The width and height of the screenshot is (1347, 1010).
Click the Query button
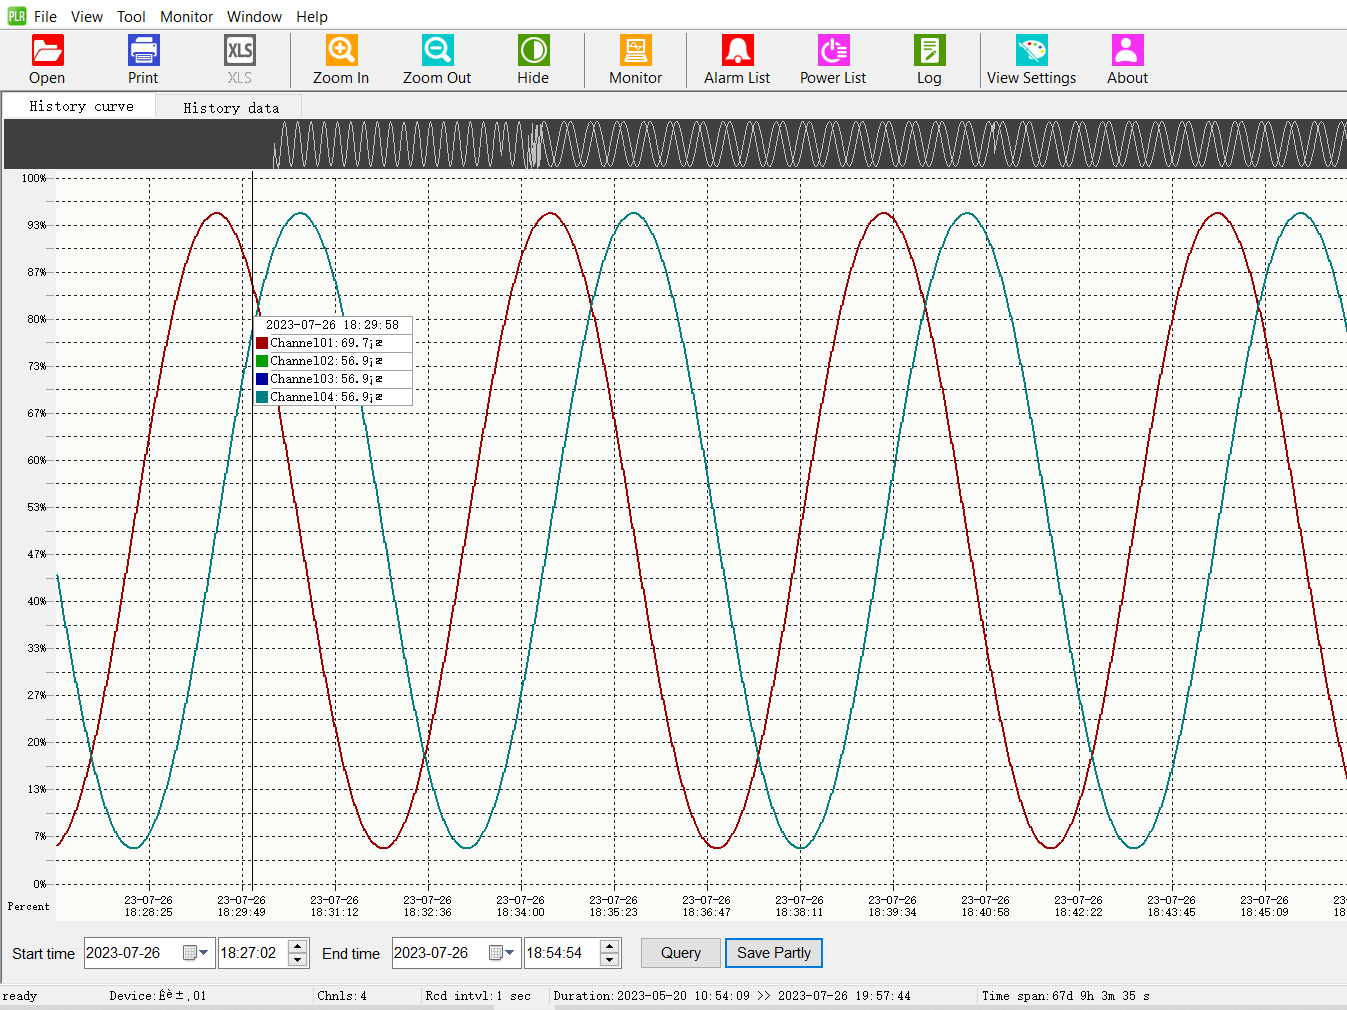click(x=680, y=953)
